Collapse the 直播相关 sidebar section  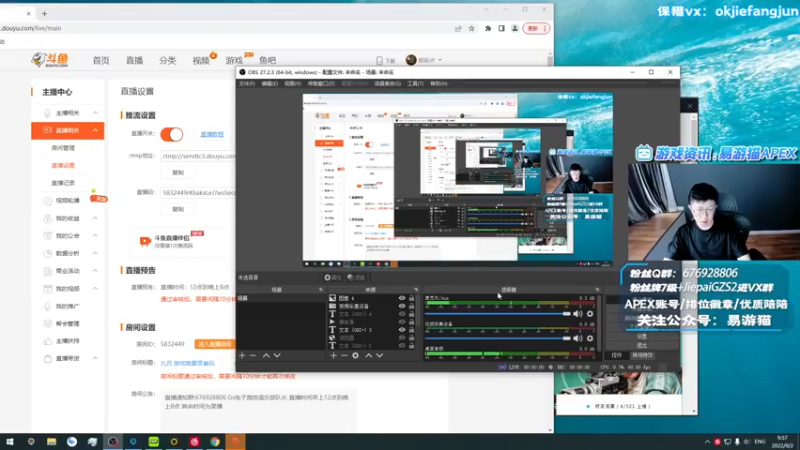tap(95, 131)
